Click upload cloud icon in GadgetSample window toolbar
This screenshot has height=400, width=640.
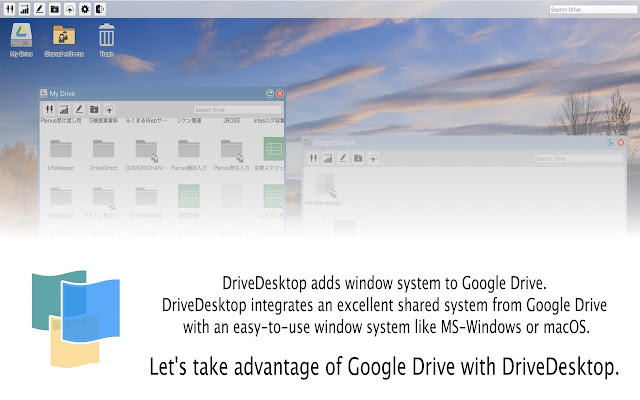click(373, 158)
